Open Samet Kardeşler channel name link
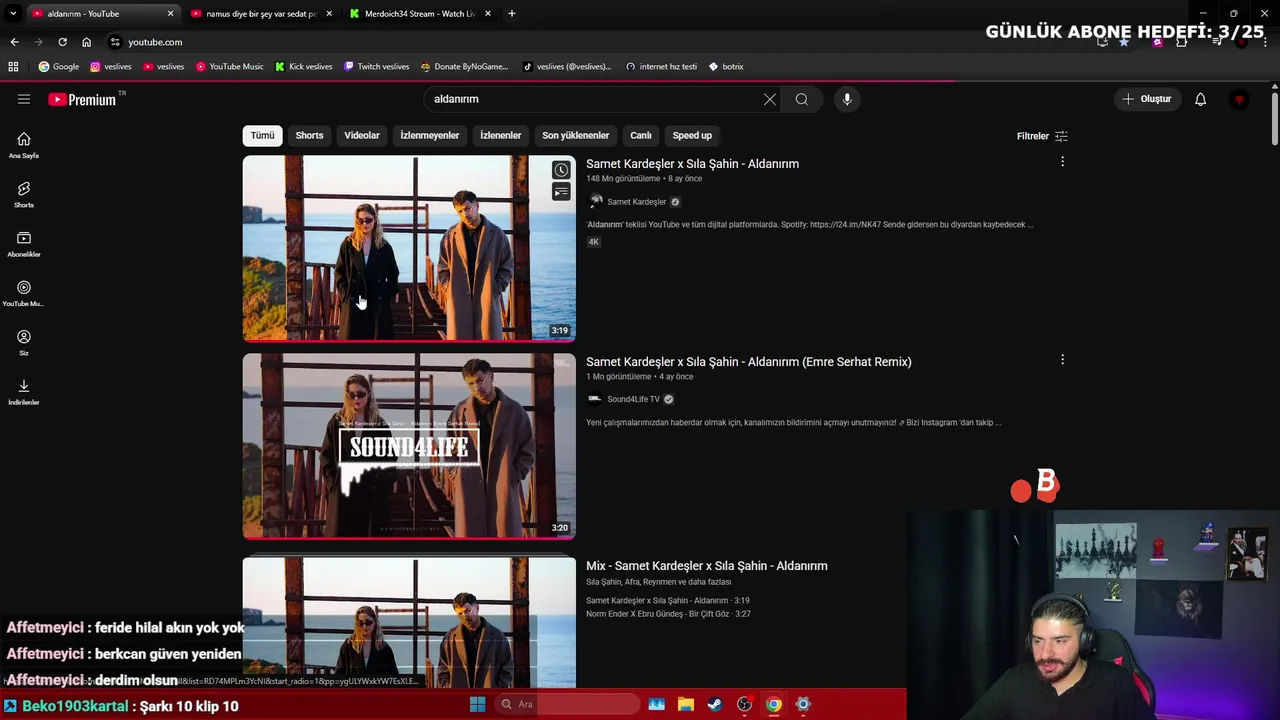This screenshot has height=720, width=1280. [x=636, y=202]
